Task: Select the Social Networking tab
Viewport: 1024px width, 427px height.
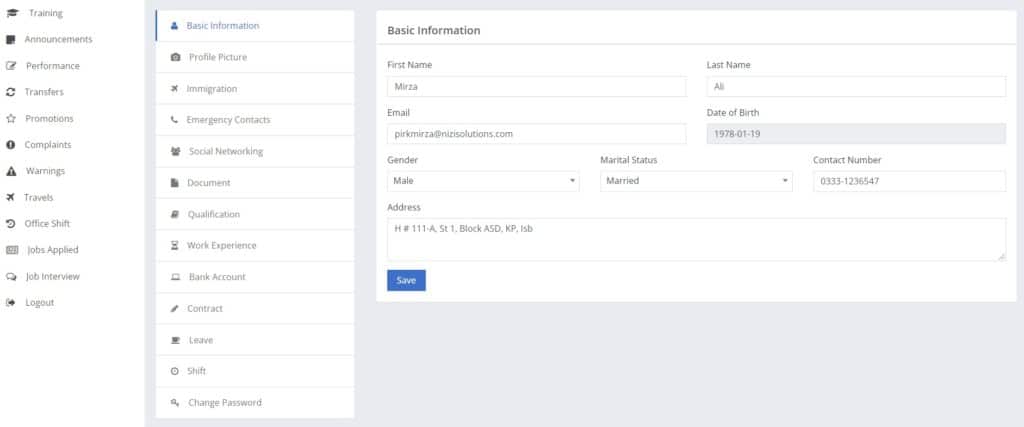Action: [x=255, y=151]
